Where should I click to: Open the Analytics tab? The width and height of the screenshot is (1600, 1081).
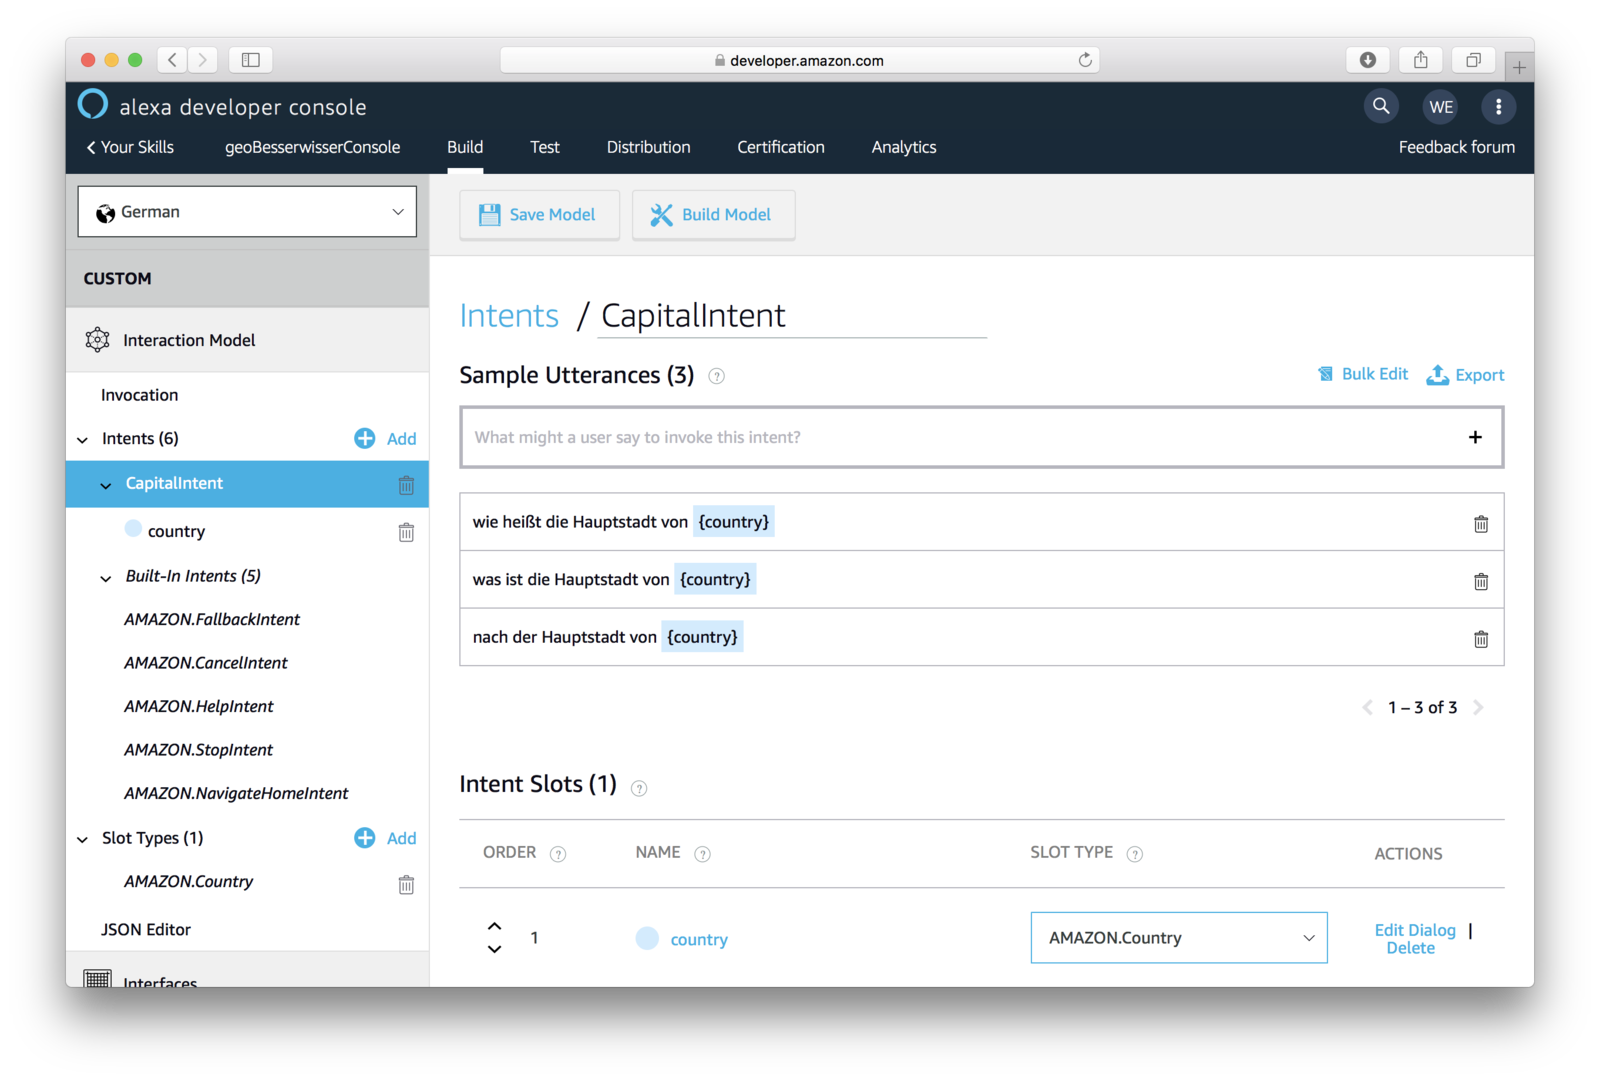[x=904, y=147]
